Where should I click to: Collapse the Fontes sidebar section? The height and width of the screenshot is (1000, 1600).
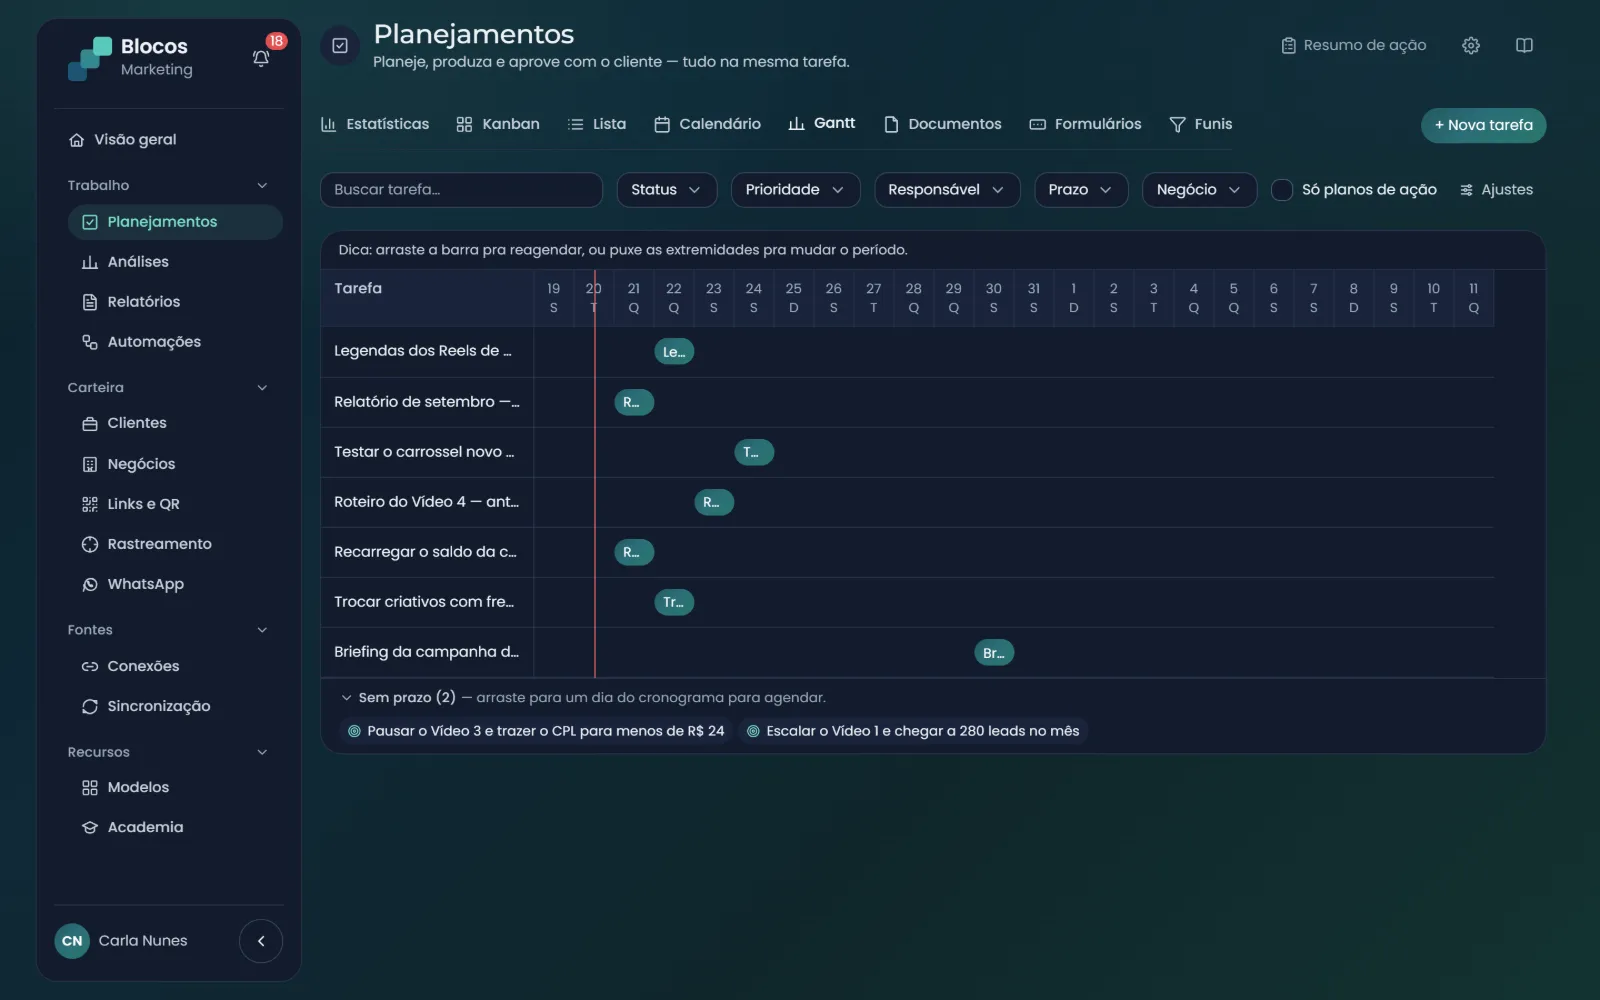(x=262, y=630)
